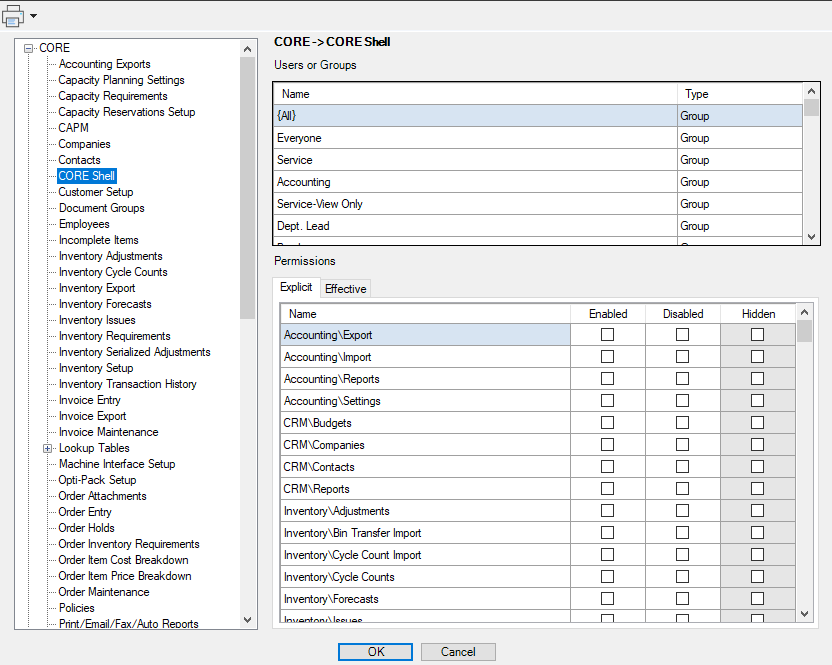Image resolution: width=832 pixels, height=665 pixels.
Task: Enable Accounting\Export permission checkbox
Action: 608,334
